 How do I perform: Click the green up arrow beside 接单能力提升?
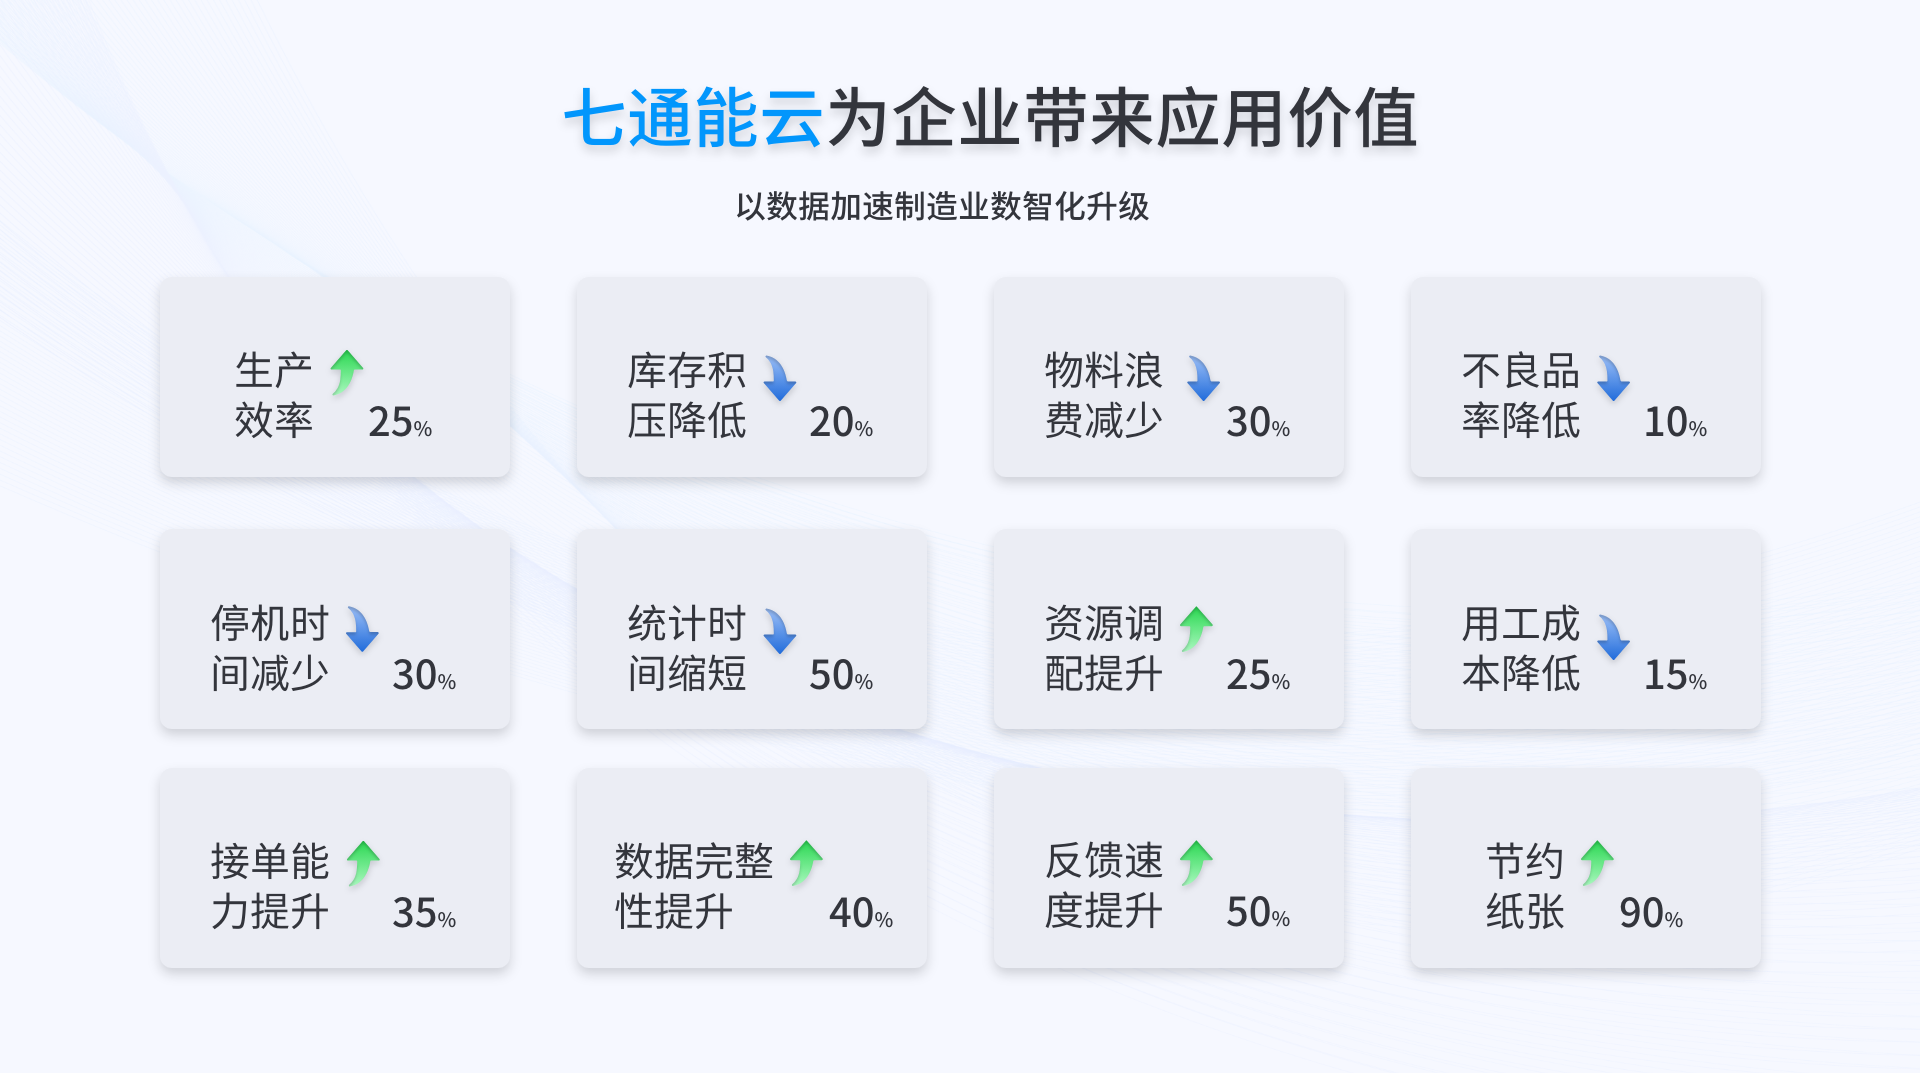tap(363, 863)
